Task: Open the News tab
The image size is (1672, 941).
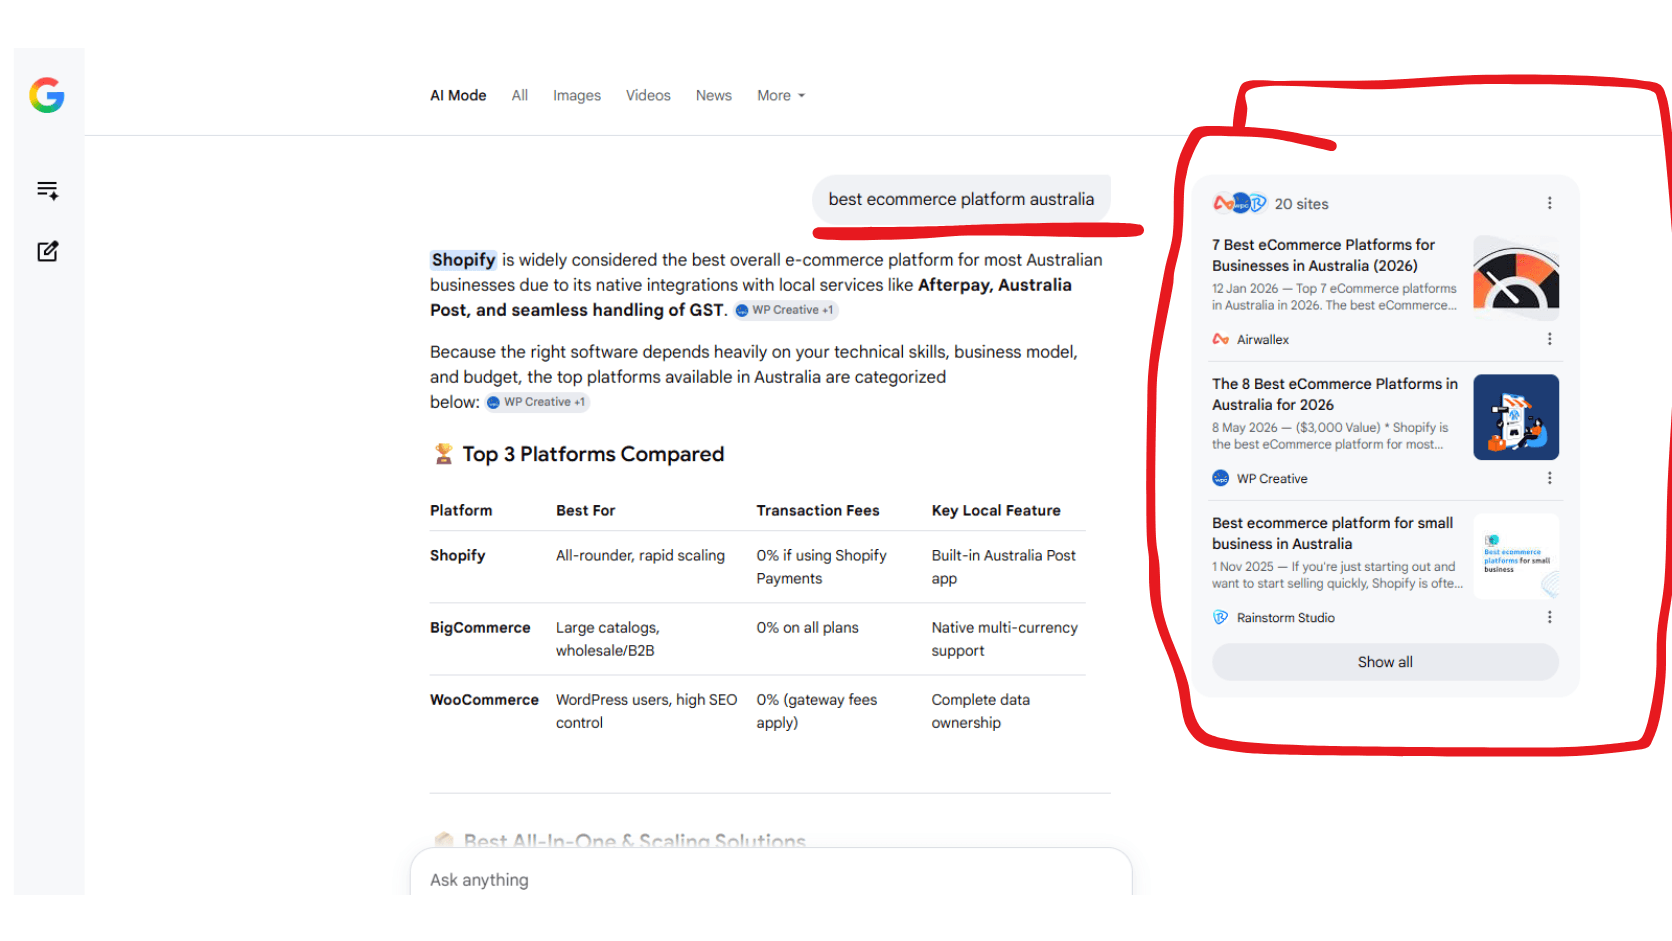Action: pos(714,95)
